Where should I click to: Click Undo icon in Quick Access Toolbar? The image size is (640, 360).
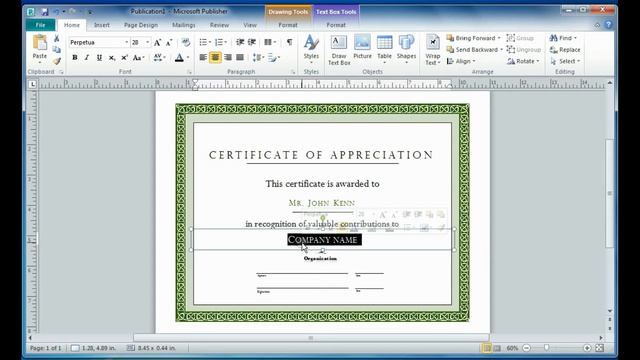[x=56, y=11]
